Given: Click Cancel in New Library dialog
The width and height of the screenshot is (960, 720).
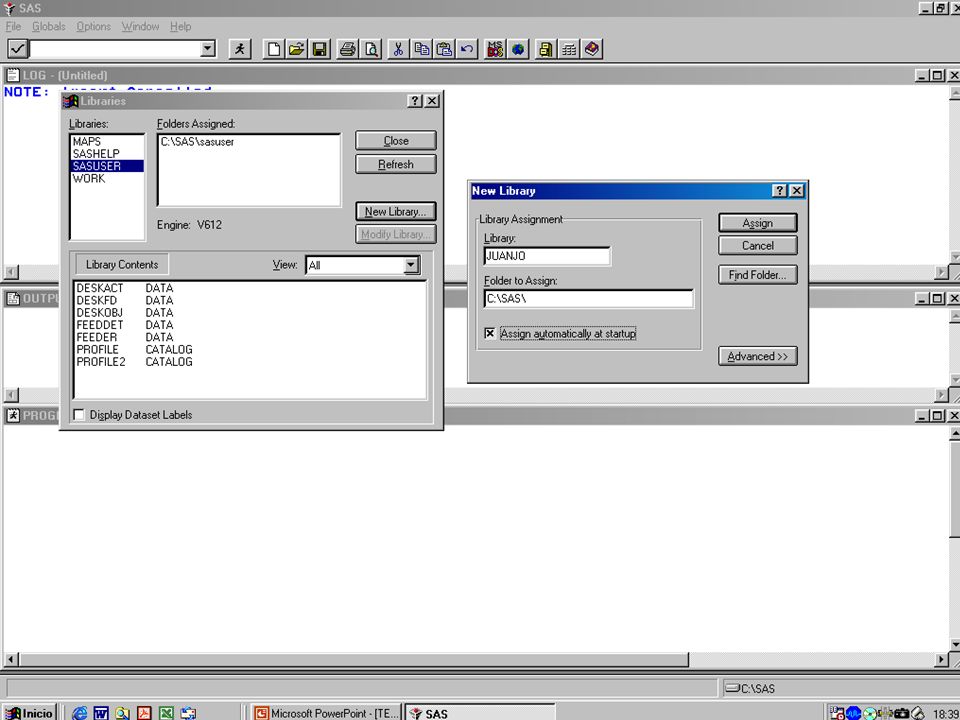Looking at the screenshot, I should tap(758, 246).
